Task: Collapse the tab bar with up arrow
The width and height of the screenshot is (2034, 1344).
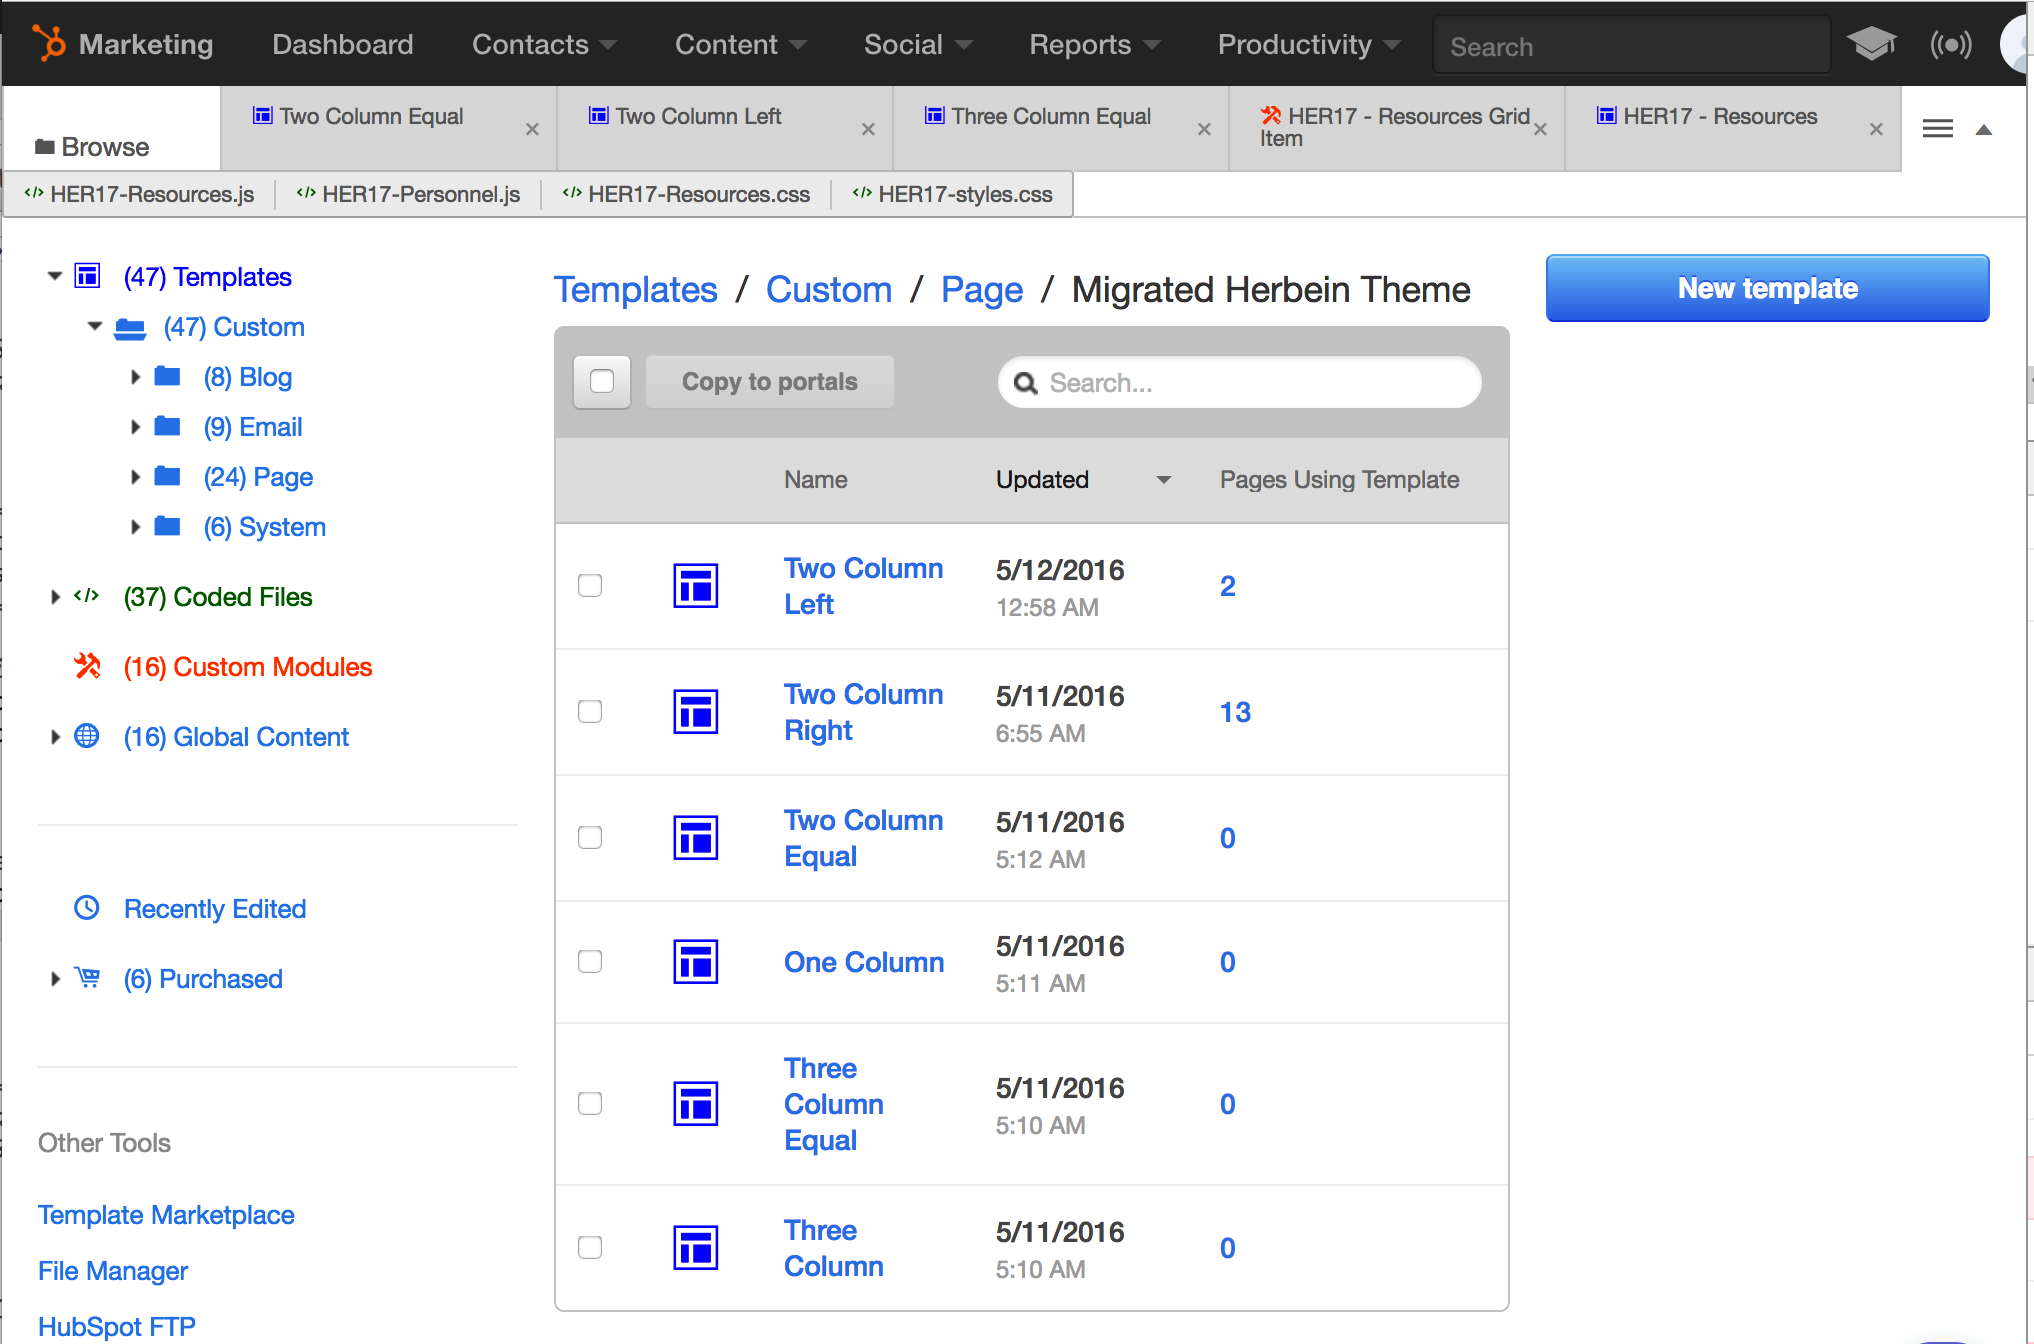Action: click(x=1984, y=129)
